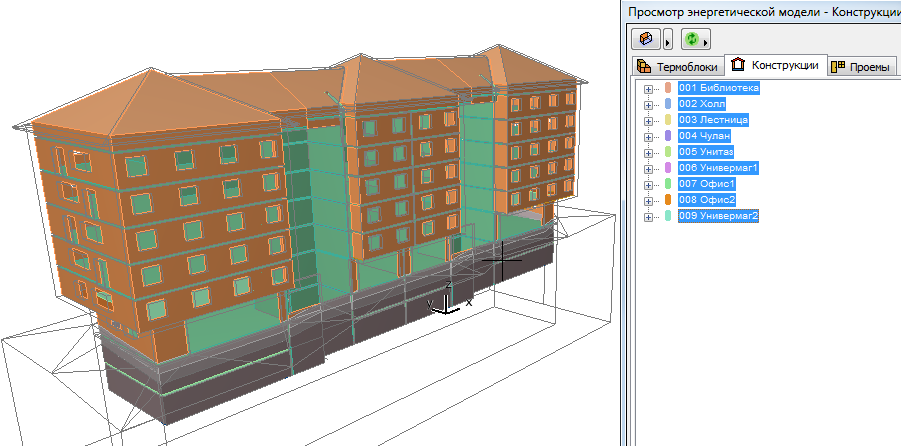Click the yellow swatch of 003 Лестница
The height and width of the screenshot is (446, 901).
point(668,120)
